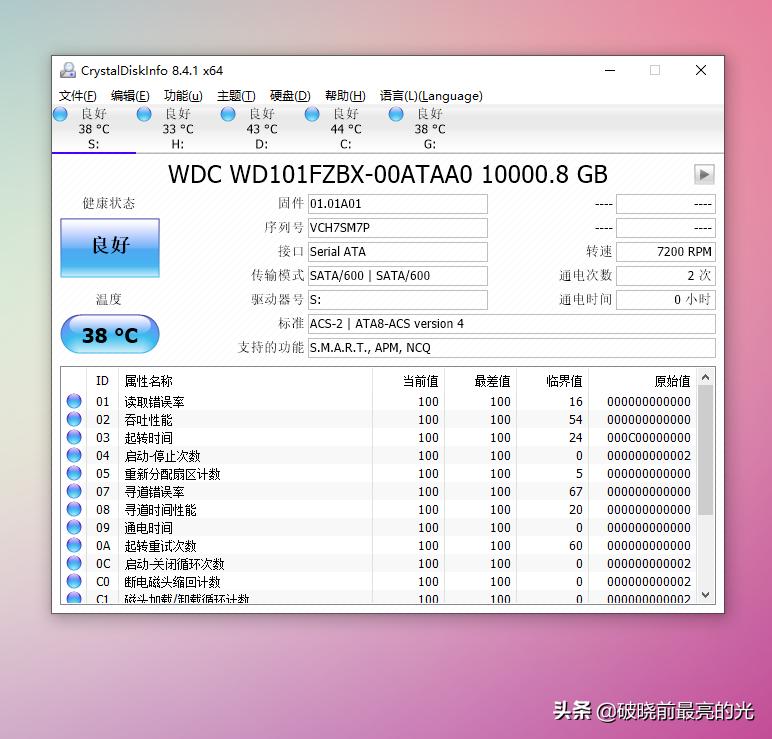Click status orb for attribute 03 起转时间

[x=74, y=437]
